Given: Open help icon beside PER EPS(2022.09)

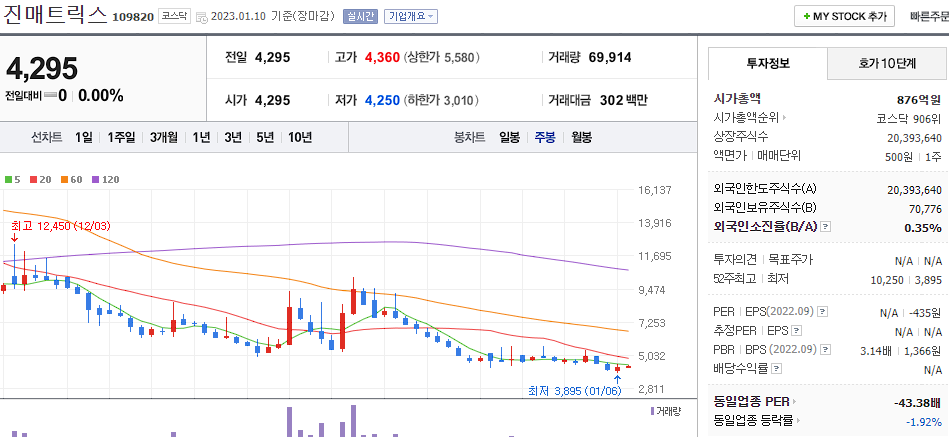Looking at the screenshot, I should click(x=822, y=312).
